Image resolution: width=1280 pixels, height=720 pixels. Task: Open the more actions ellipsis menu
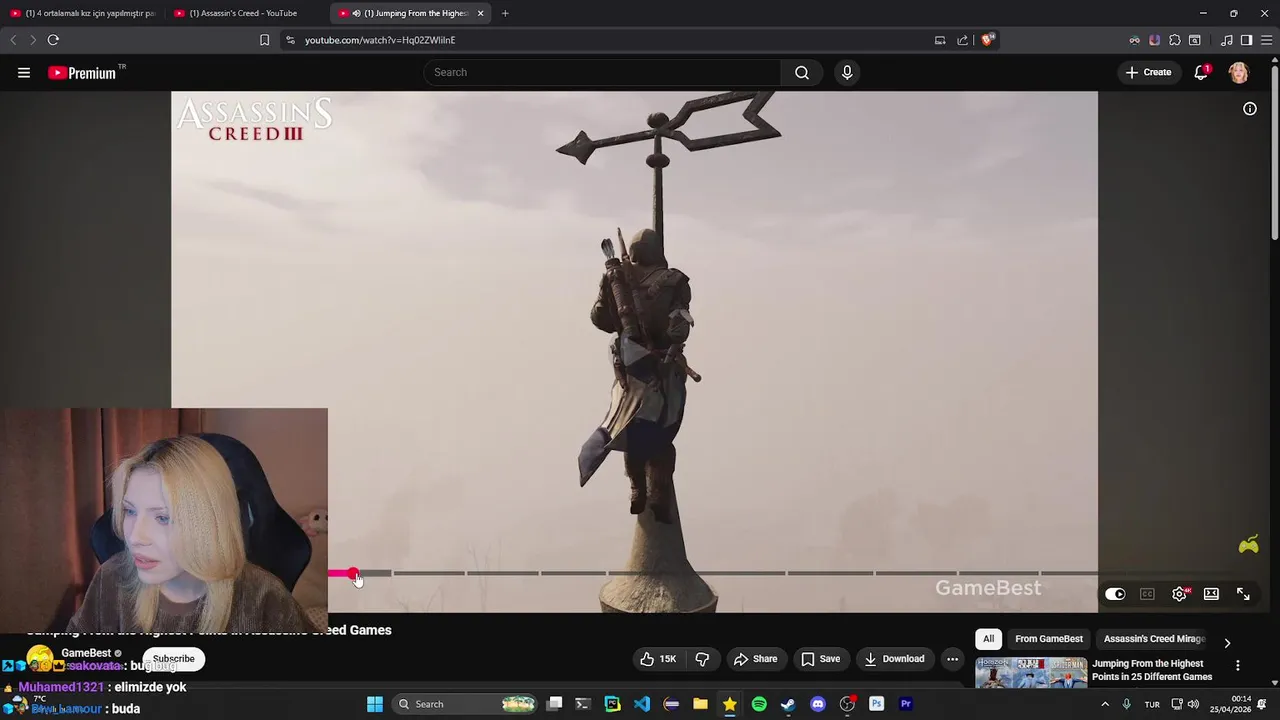(x=953, y=659)
